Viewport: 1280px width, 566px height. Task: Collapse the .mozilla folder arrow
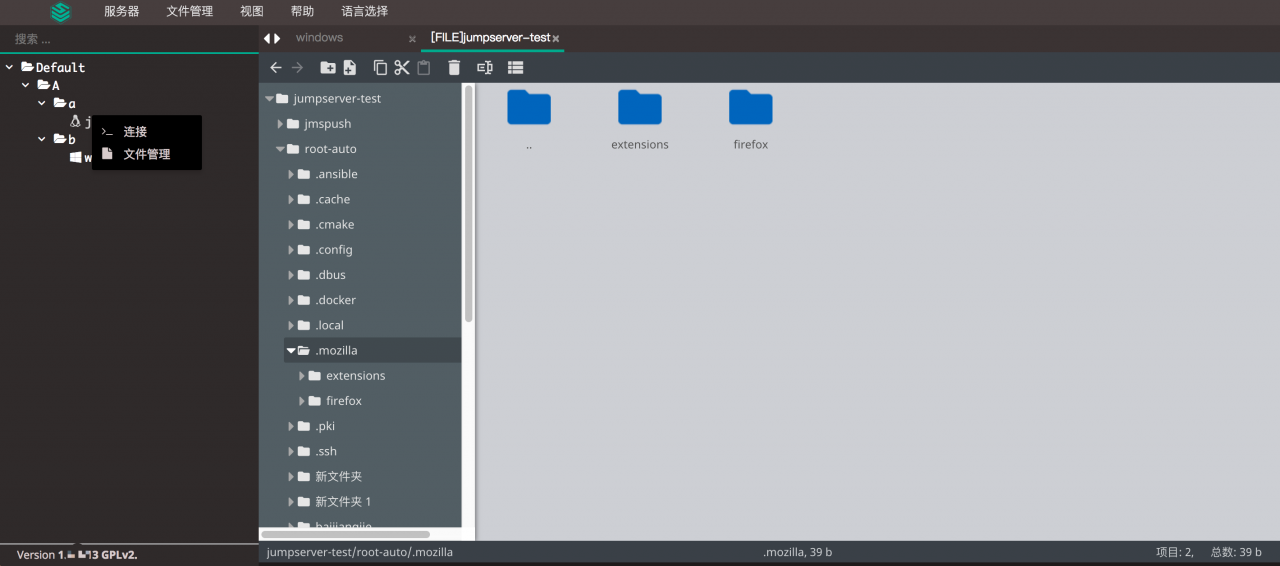tap(291, 351)
